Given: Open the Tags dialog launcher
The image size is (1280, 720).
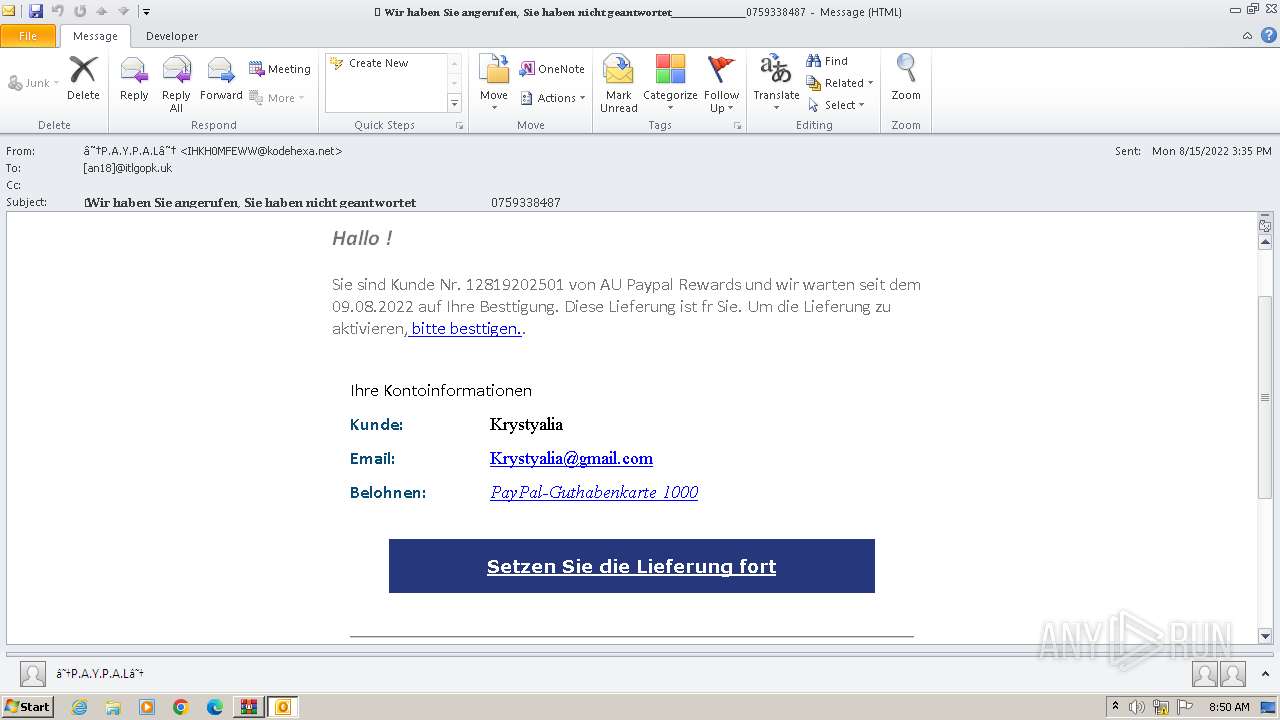Looking at the screenshot, I should tap(738, 126).
